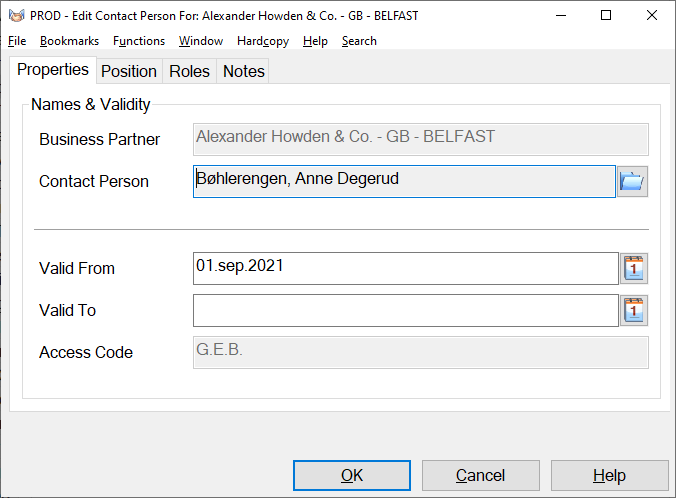
Task: Close the Edit Contact Person window
Action: click(652, 16)
